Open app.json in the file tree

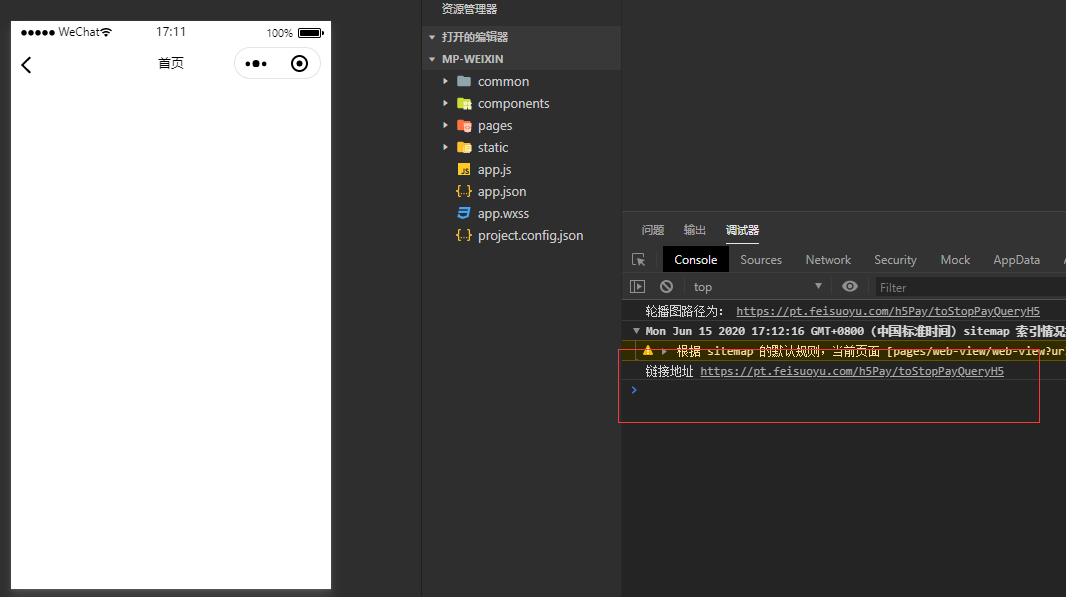502,191
